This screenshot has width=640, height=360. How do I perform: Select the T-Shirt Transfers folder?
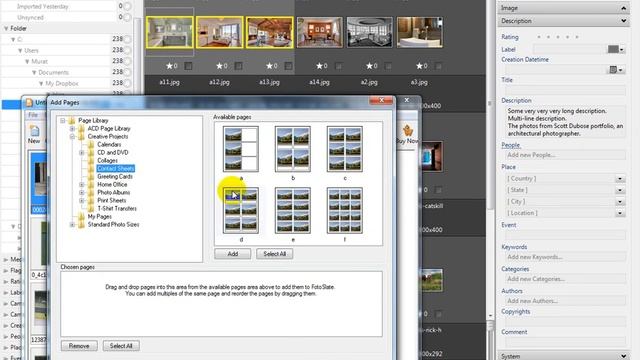click(x=117, y=209)
